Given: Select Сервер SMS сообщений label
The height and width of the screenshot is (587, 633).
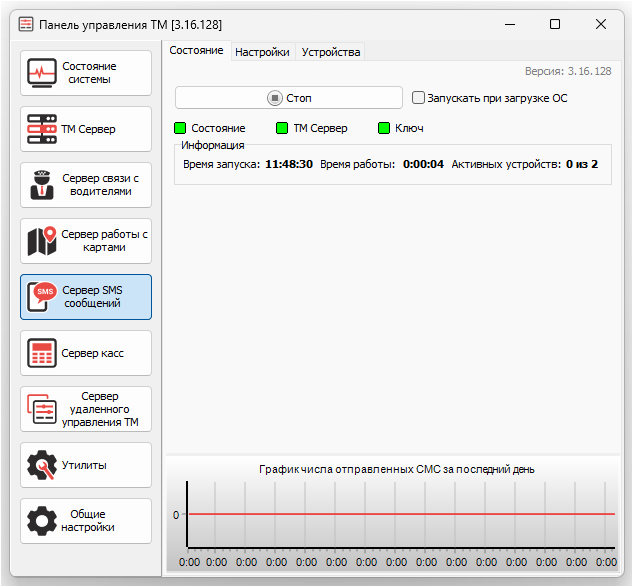Looking at the screenshot, I should click(x=92, y=296).
